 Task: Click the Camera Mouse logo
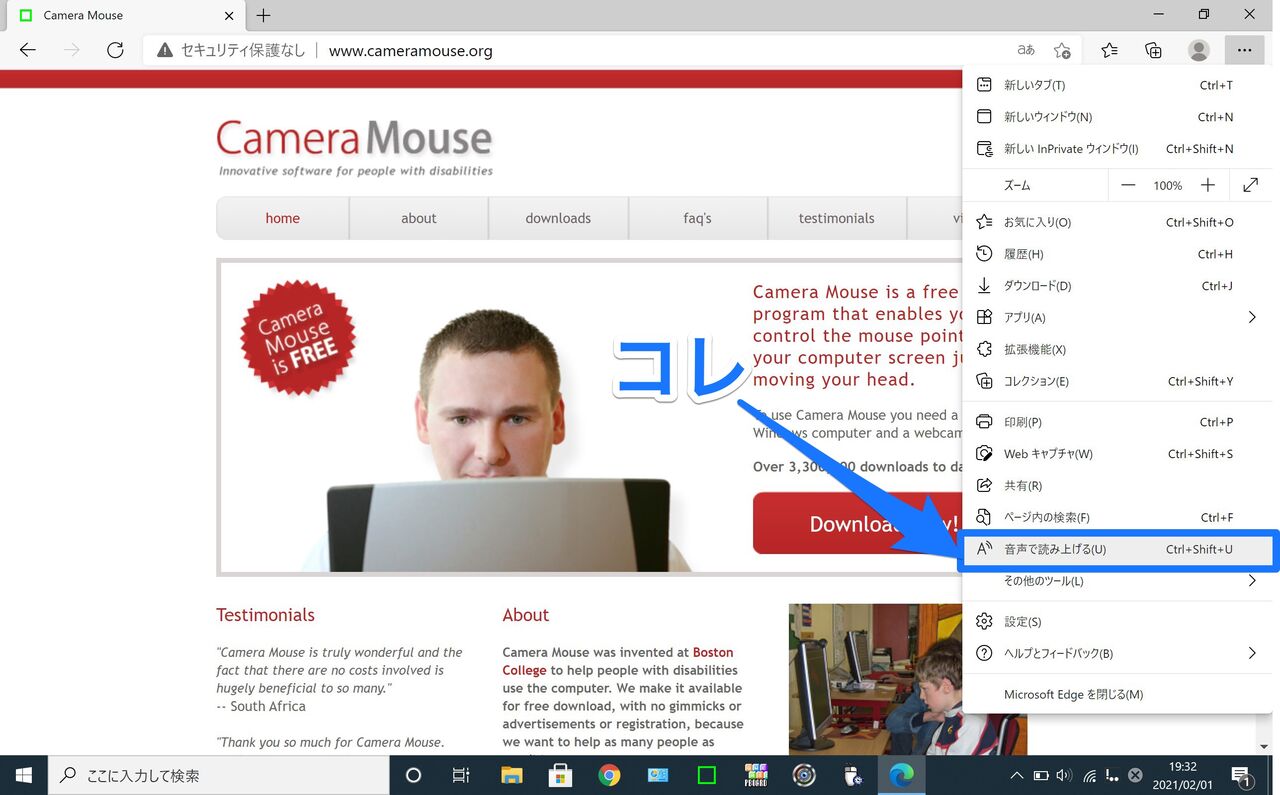click(x=355, y=146)
